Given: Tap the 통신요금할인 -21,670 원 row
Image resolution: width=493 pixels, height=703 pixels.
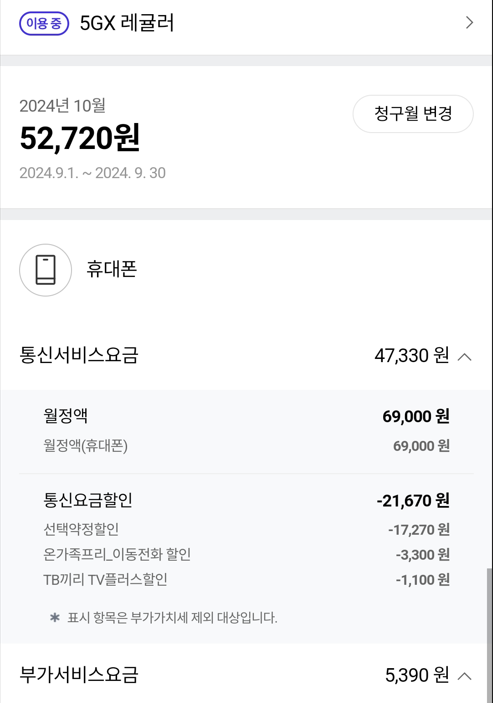Looking at the screenshot, I should pos(246,500).
